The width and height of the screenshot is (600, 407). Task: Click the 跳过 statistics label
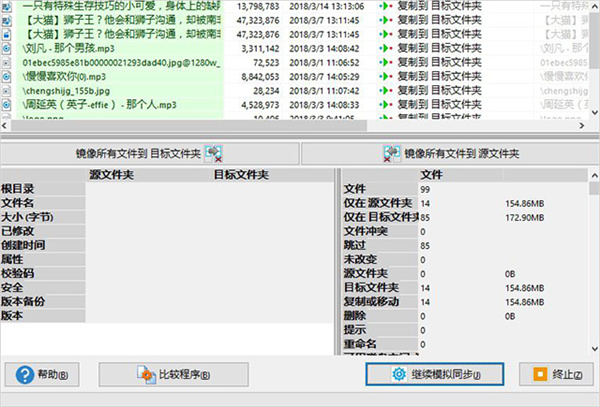[355, 245]
